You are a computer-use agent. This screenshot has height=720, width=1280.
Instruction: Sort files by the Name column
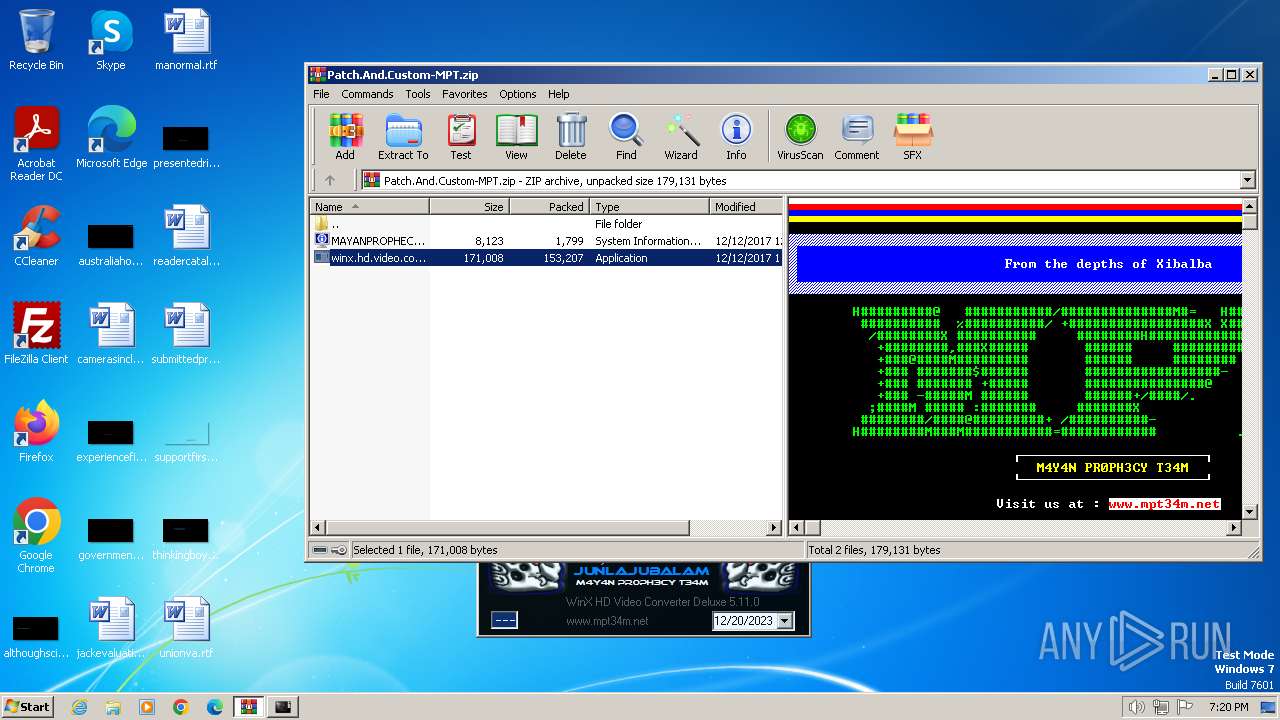point(369,207)
